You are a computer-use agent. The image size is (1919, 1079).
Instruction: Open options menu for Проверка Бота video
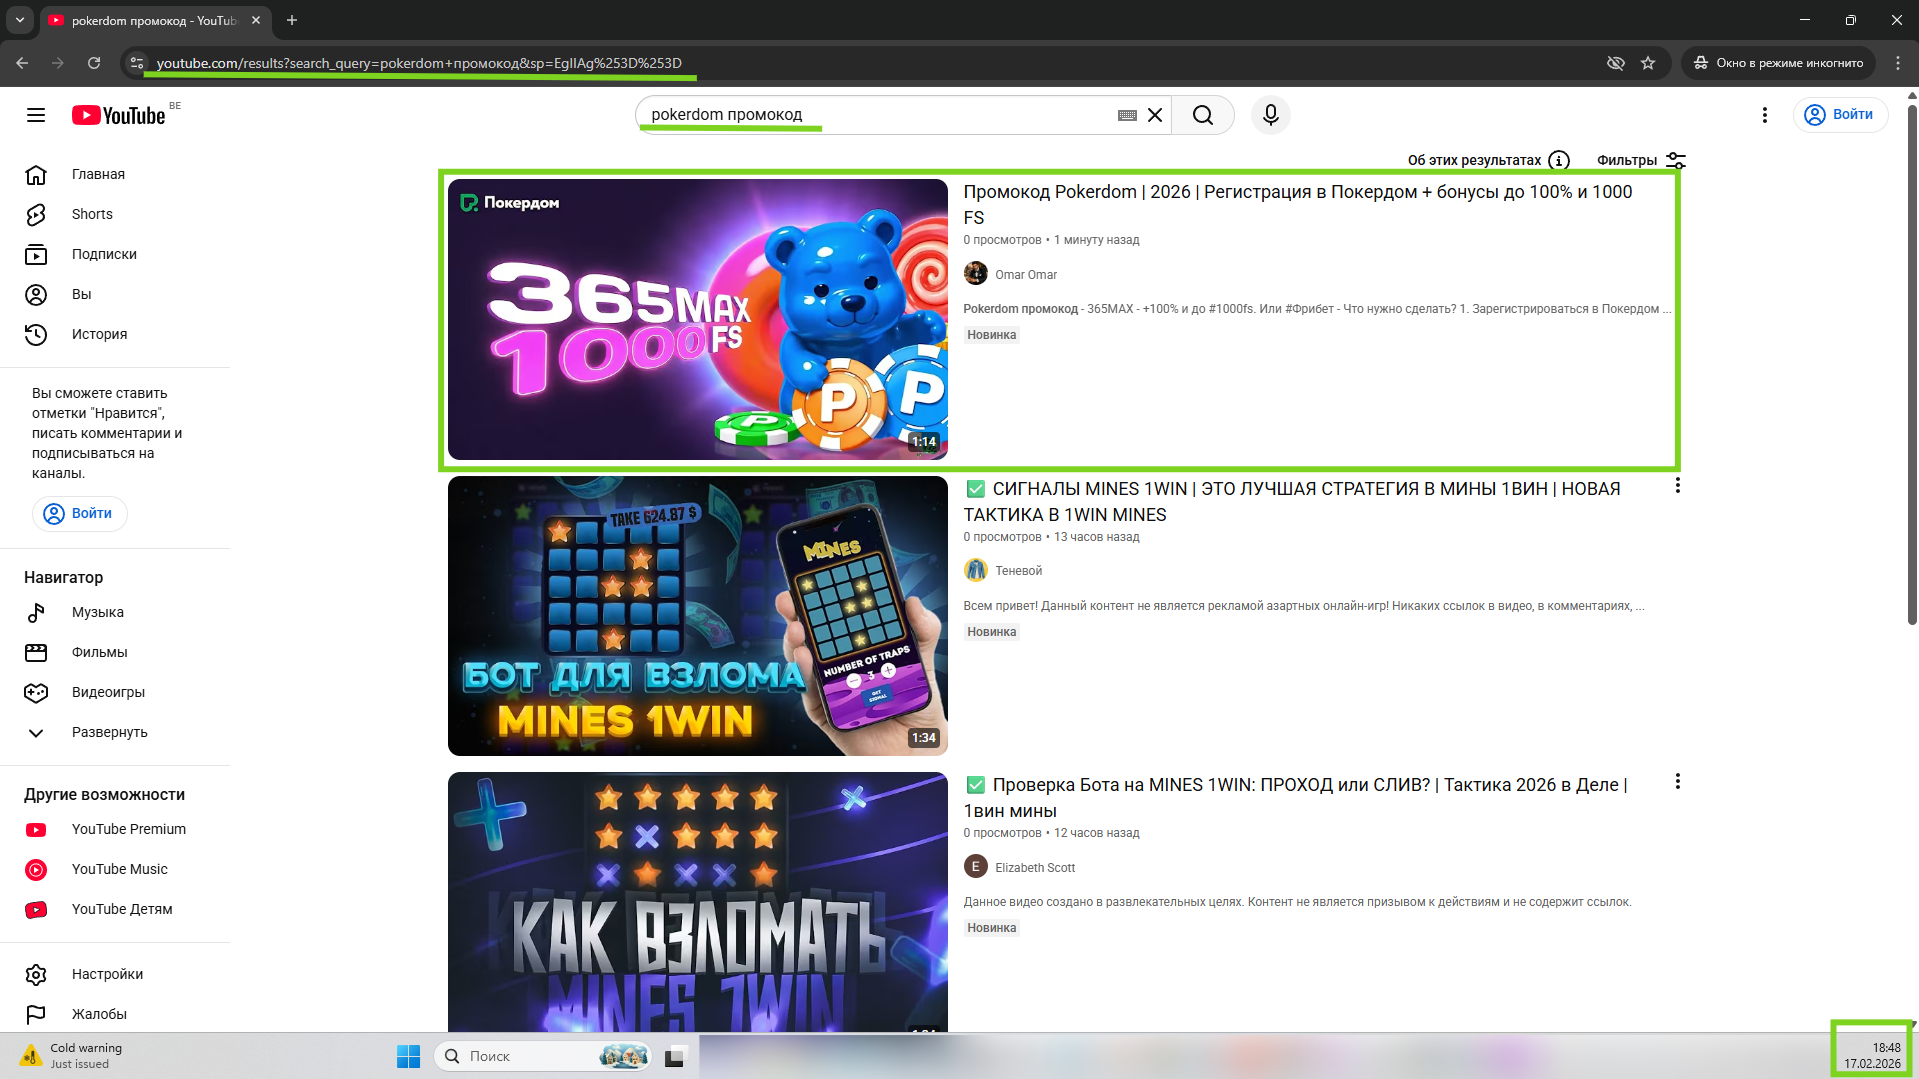coord(1677,781)
